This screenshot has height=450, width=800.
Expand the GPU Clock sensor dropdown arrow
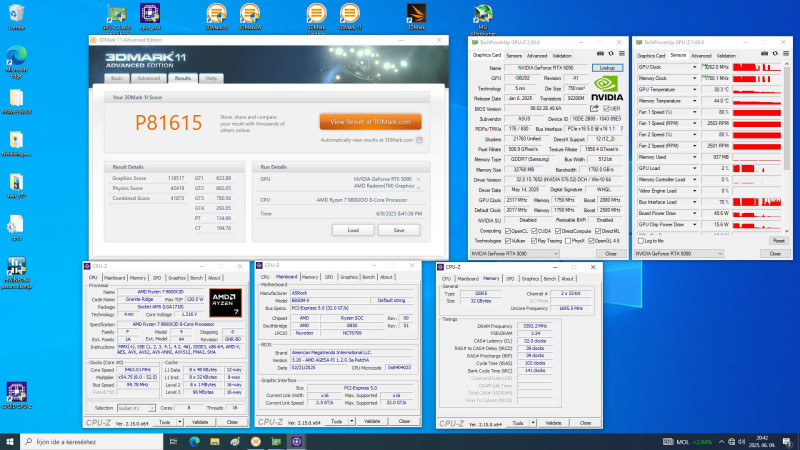(x=694, y=67)
